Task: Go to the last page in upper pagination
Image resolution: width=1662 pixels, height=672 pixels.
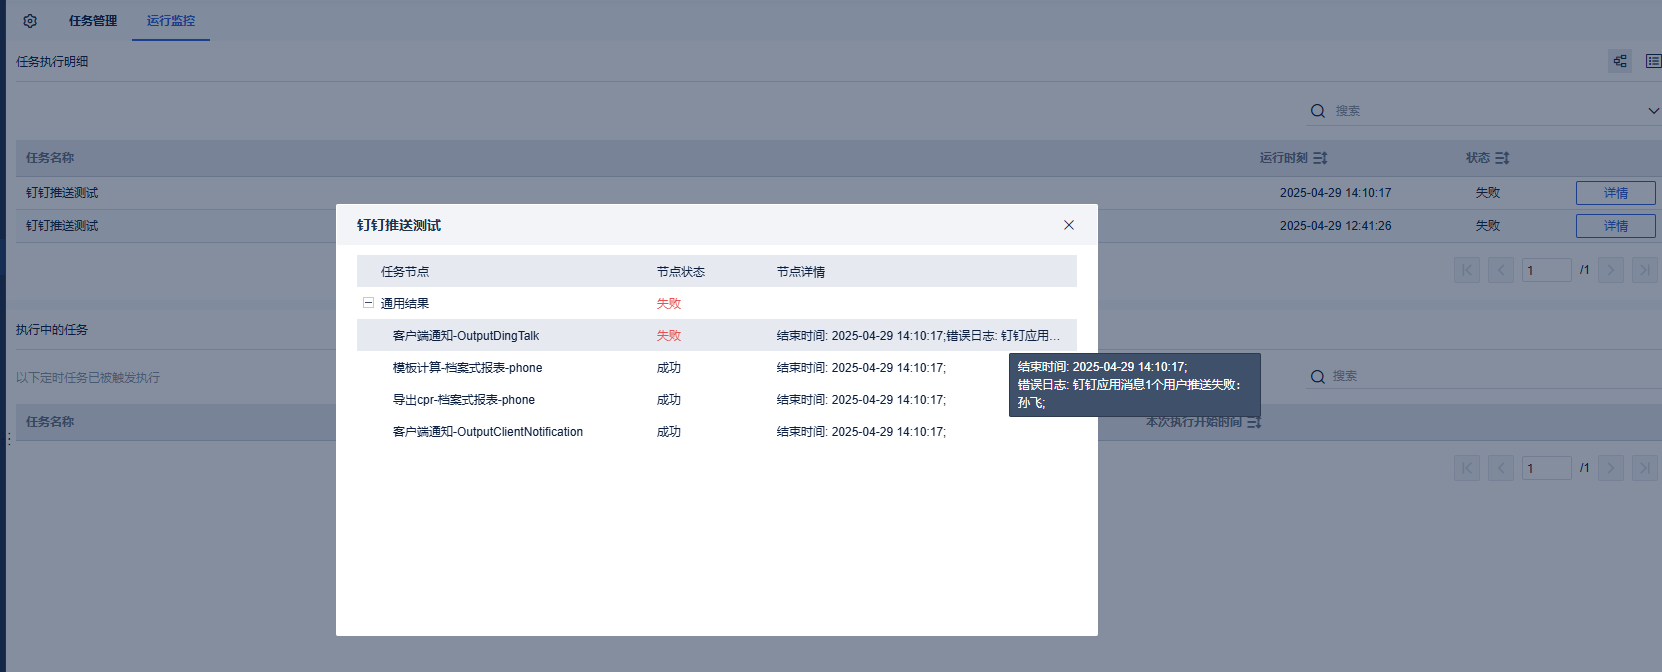Action: 1645,270
